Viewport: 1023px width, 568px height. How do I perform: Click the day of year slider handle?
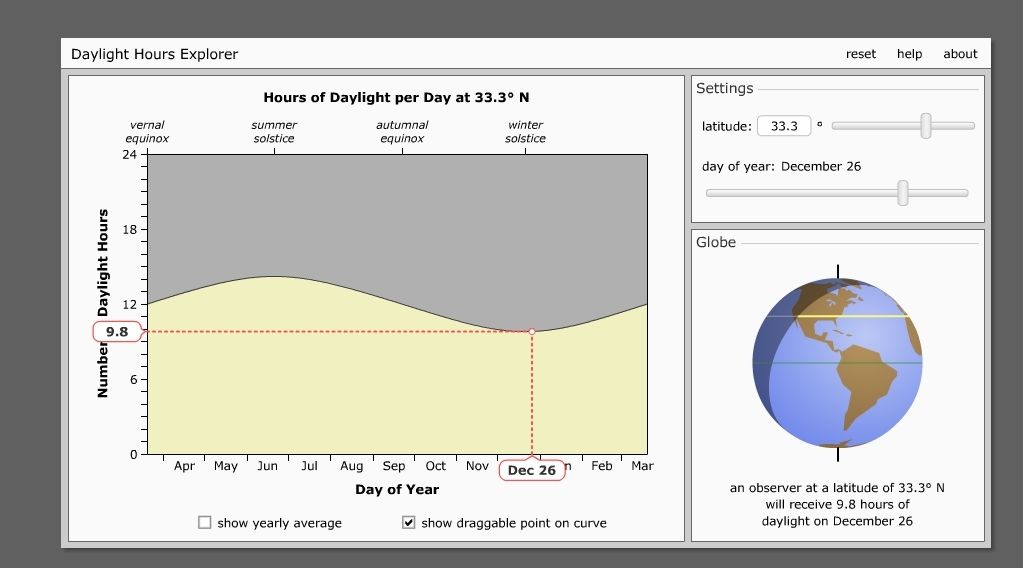(903, 193)
